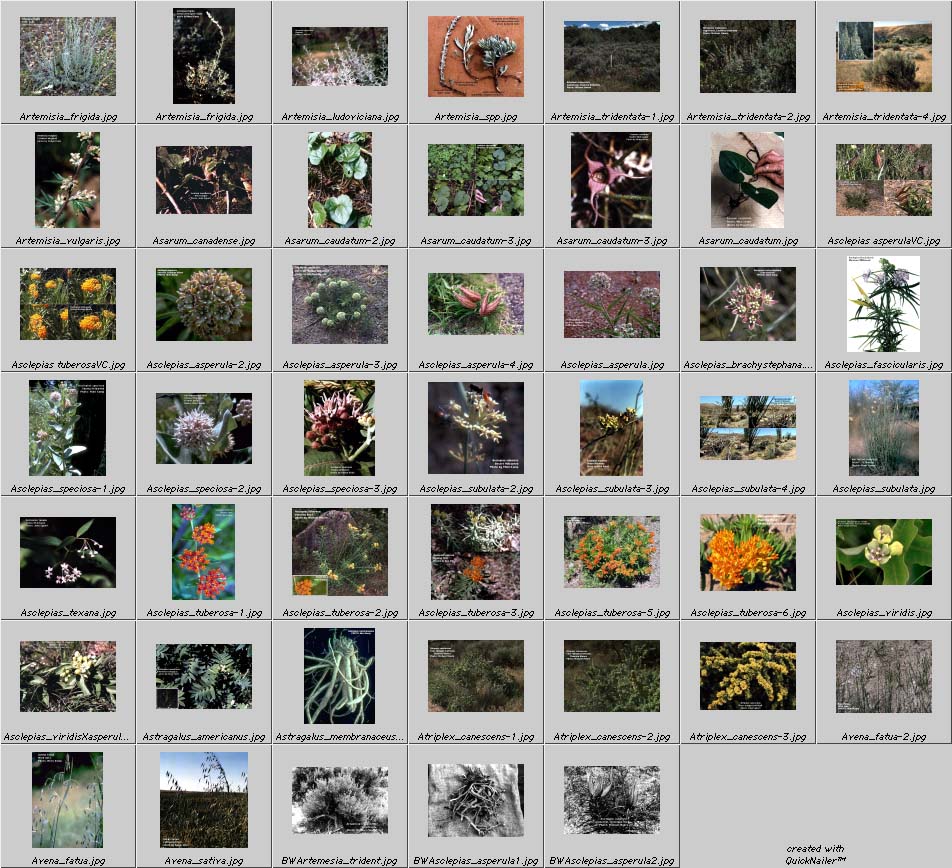Select the Asclepias_fascicularis.jpg thumbnail
Image resolution: width=952 pixels, height=868 pixels.
[x=883, y=304]
